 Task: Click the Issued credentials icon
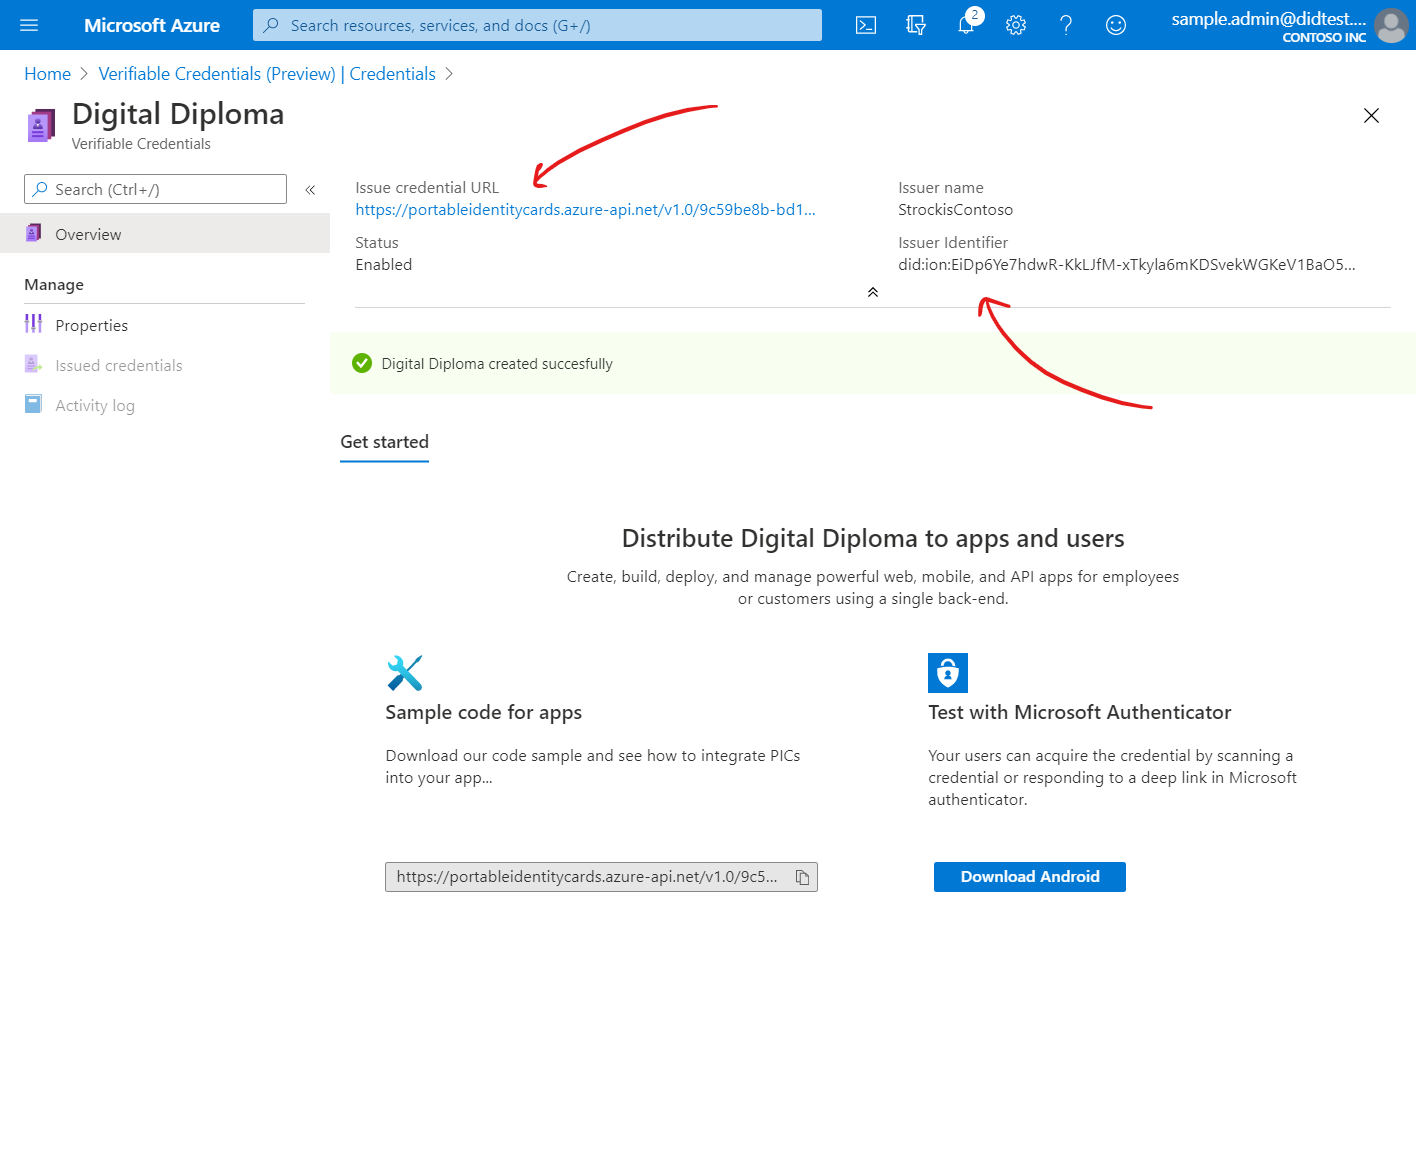[x=33, y=364]
